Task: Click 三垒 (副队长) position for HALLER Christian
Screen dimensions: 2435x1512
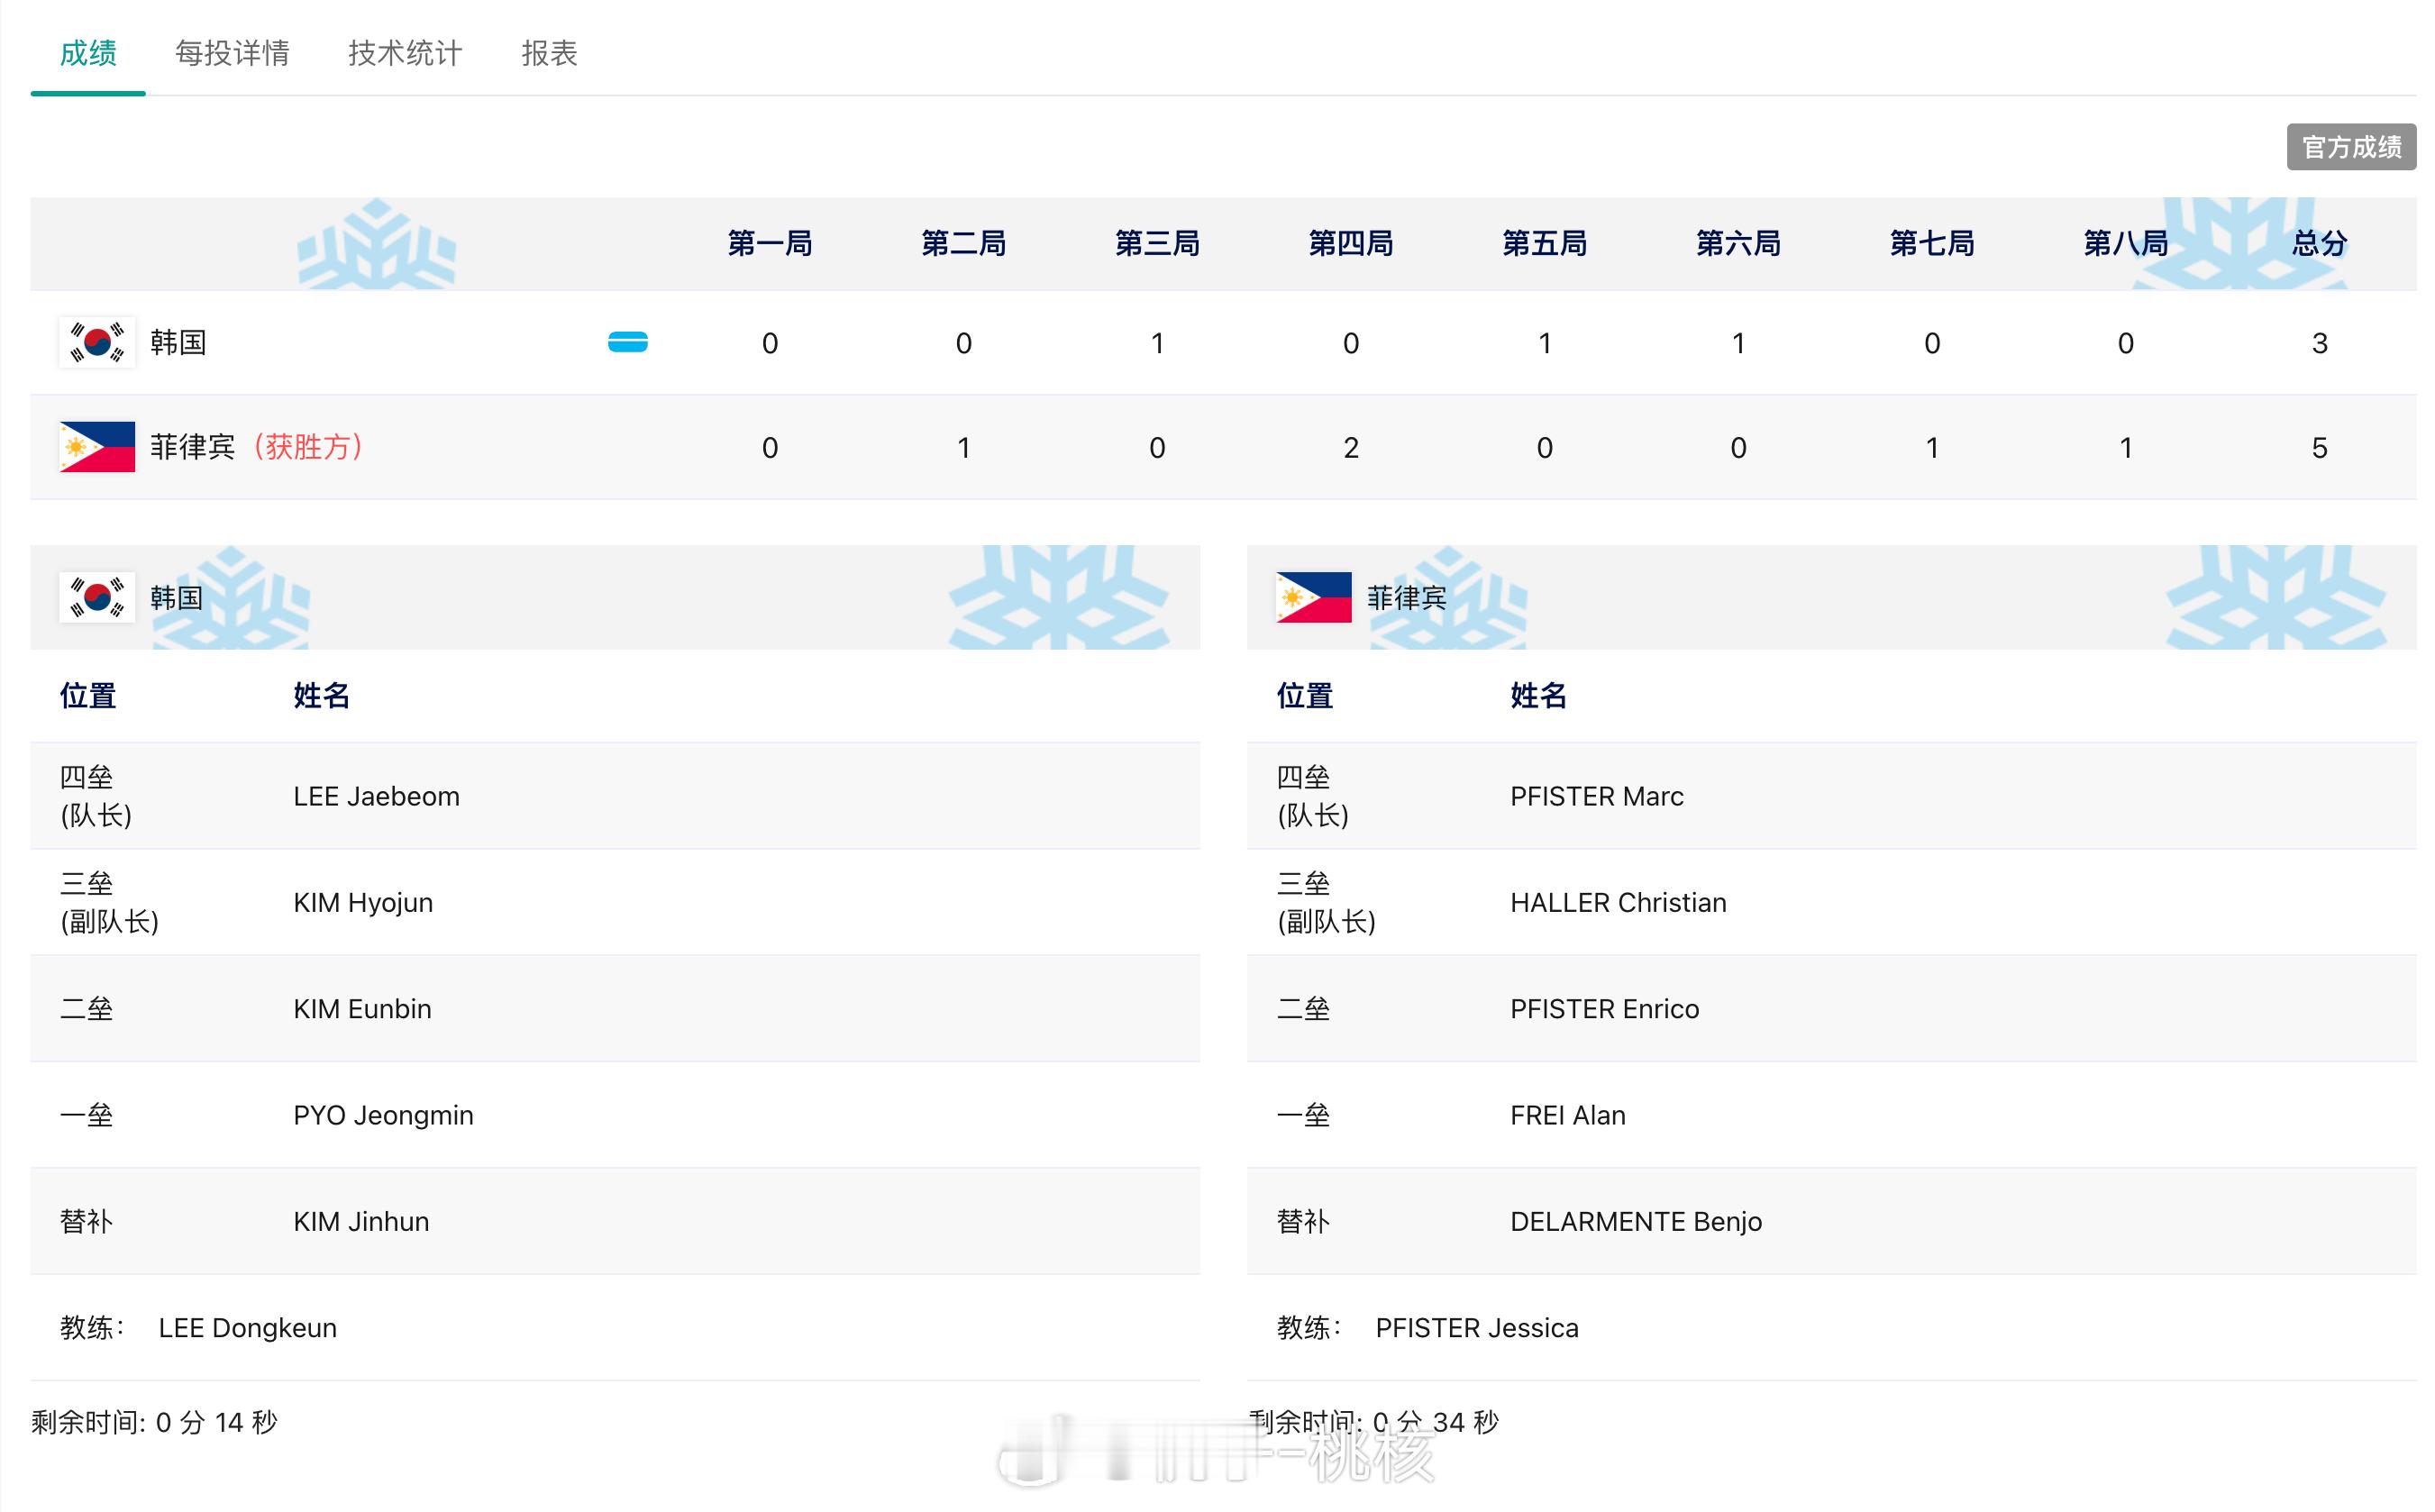Action: point(1326,903)
